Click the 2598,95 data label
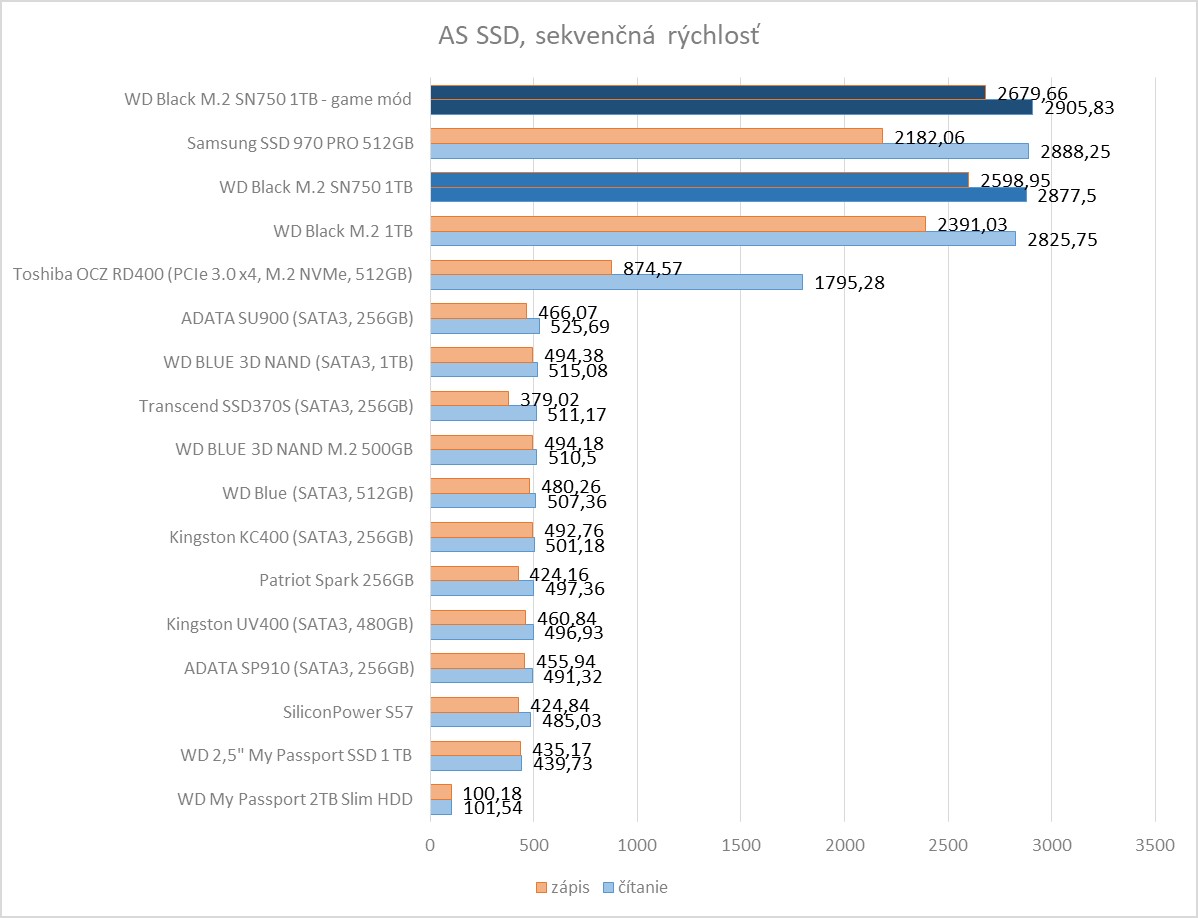This screenshot has height=918, width=1198. pos(1015,181)
